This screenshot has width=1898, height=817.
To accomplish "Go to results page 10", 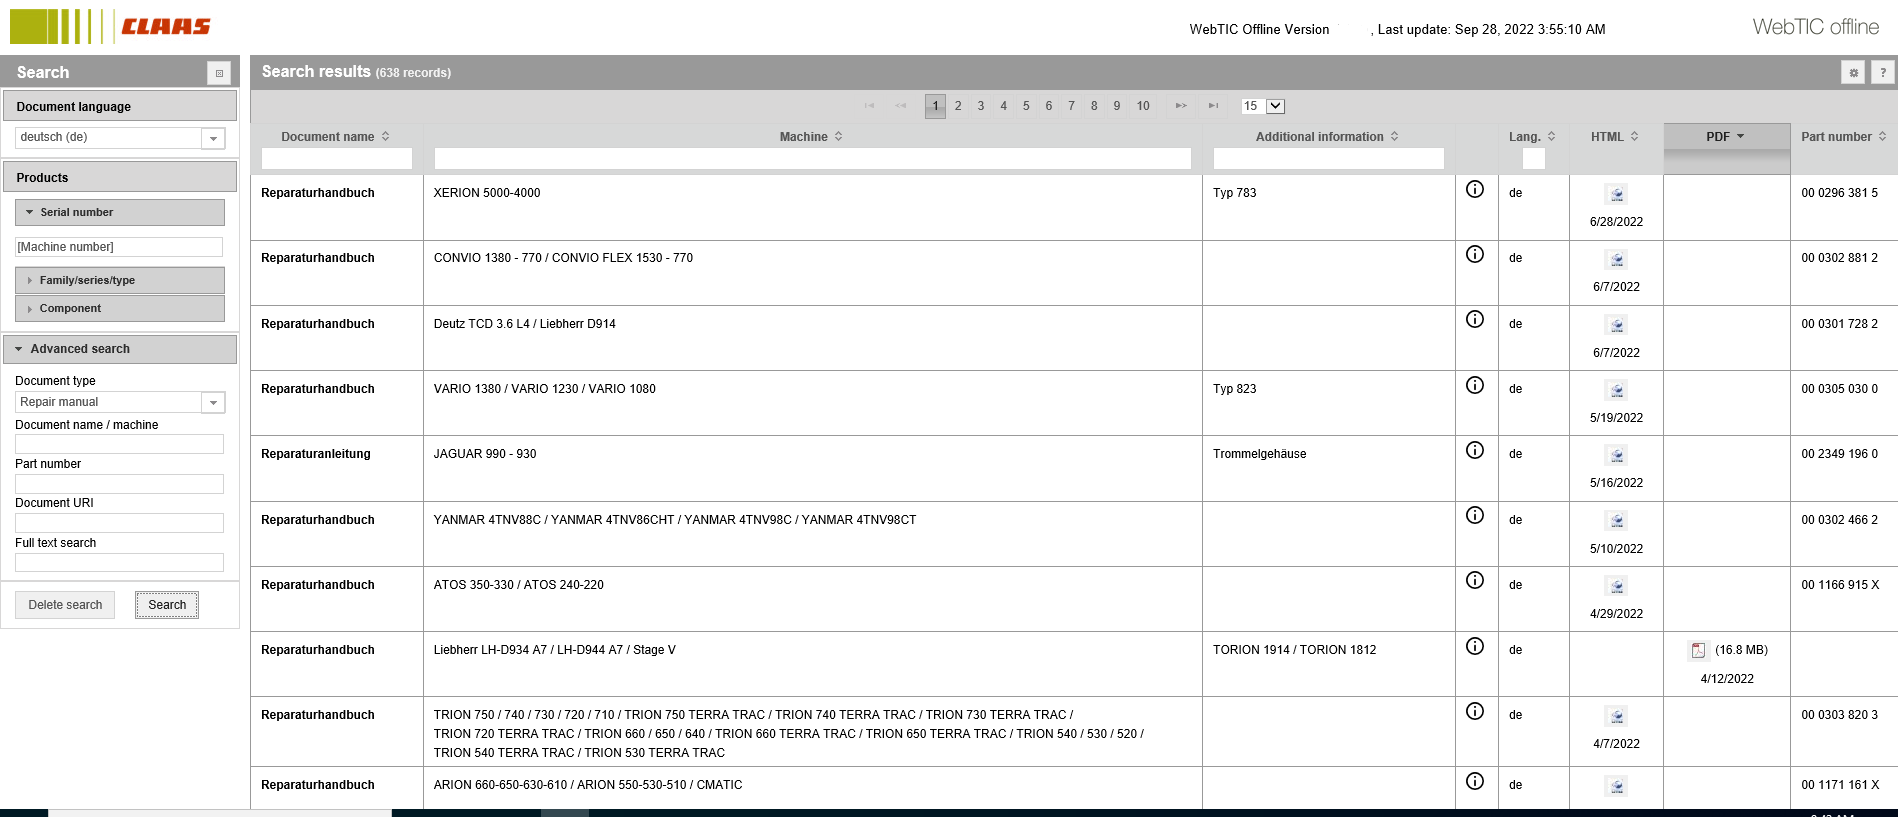I will 1143,106.
